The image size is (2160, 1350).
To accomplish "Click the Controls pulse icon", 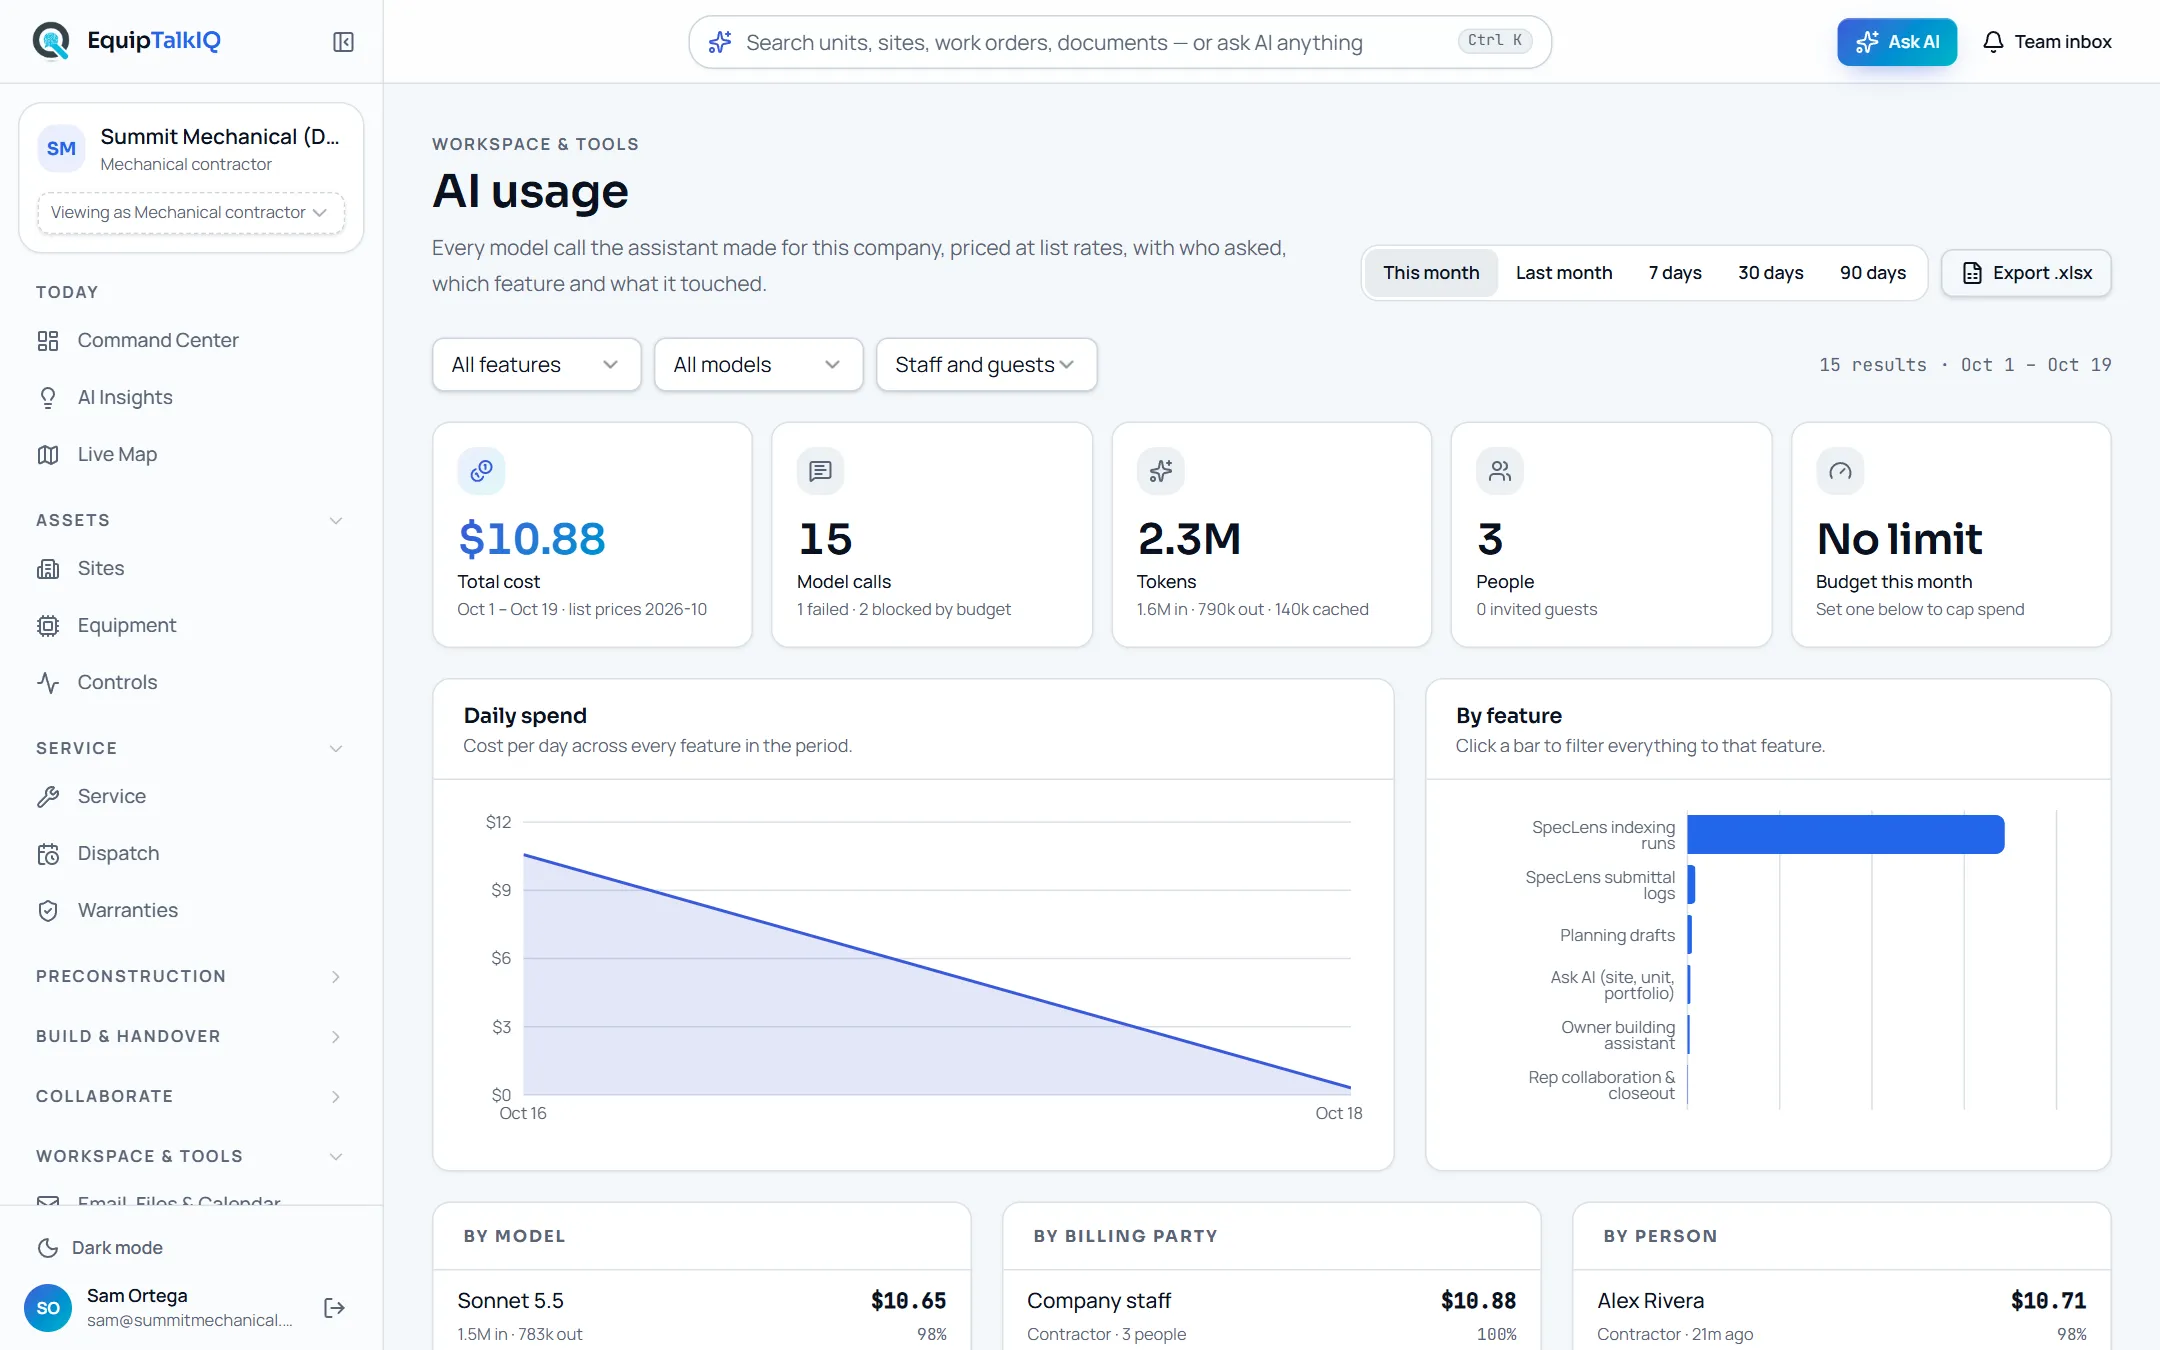I will 48,683.
